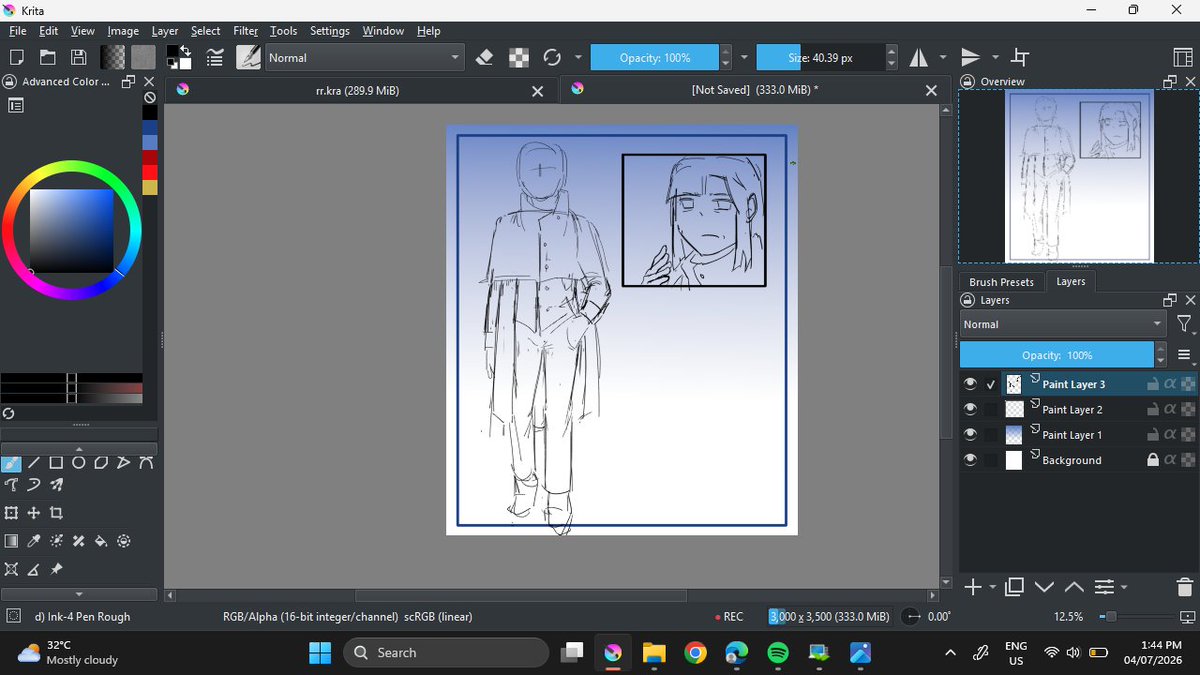This screenshot has height=675, width=1200.
Task: Open the Select menu
Action: (206, 31)
